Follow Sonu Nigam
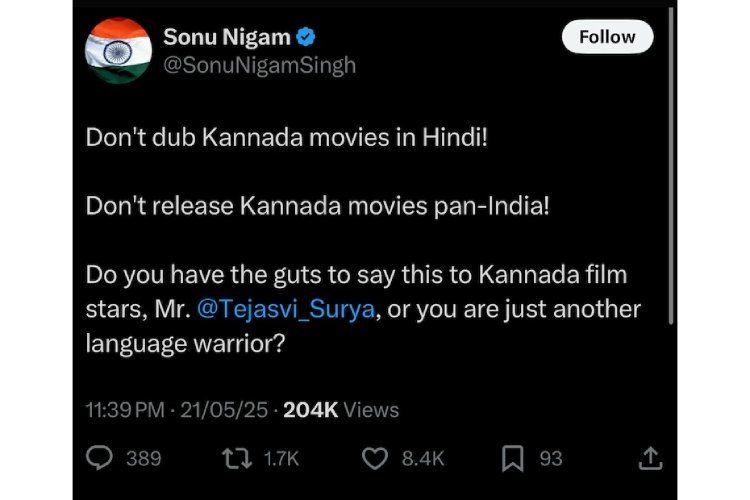 point(607,37)
